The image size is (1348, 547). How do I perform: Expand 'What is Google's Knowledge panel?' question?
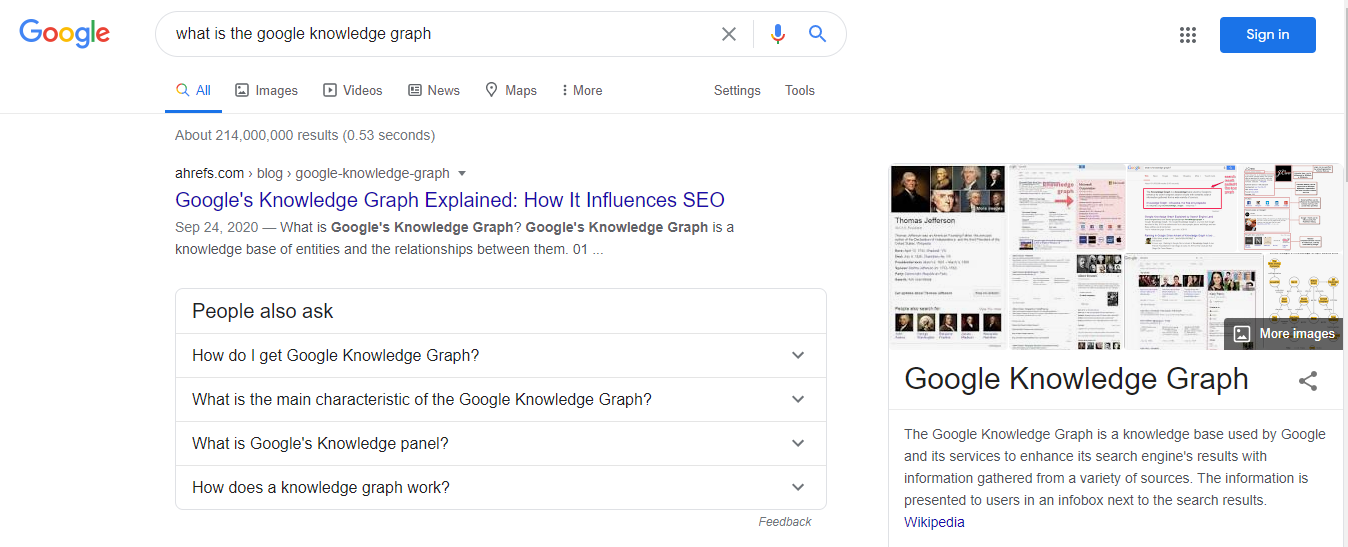click(x=500, y=443)
